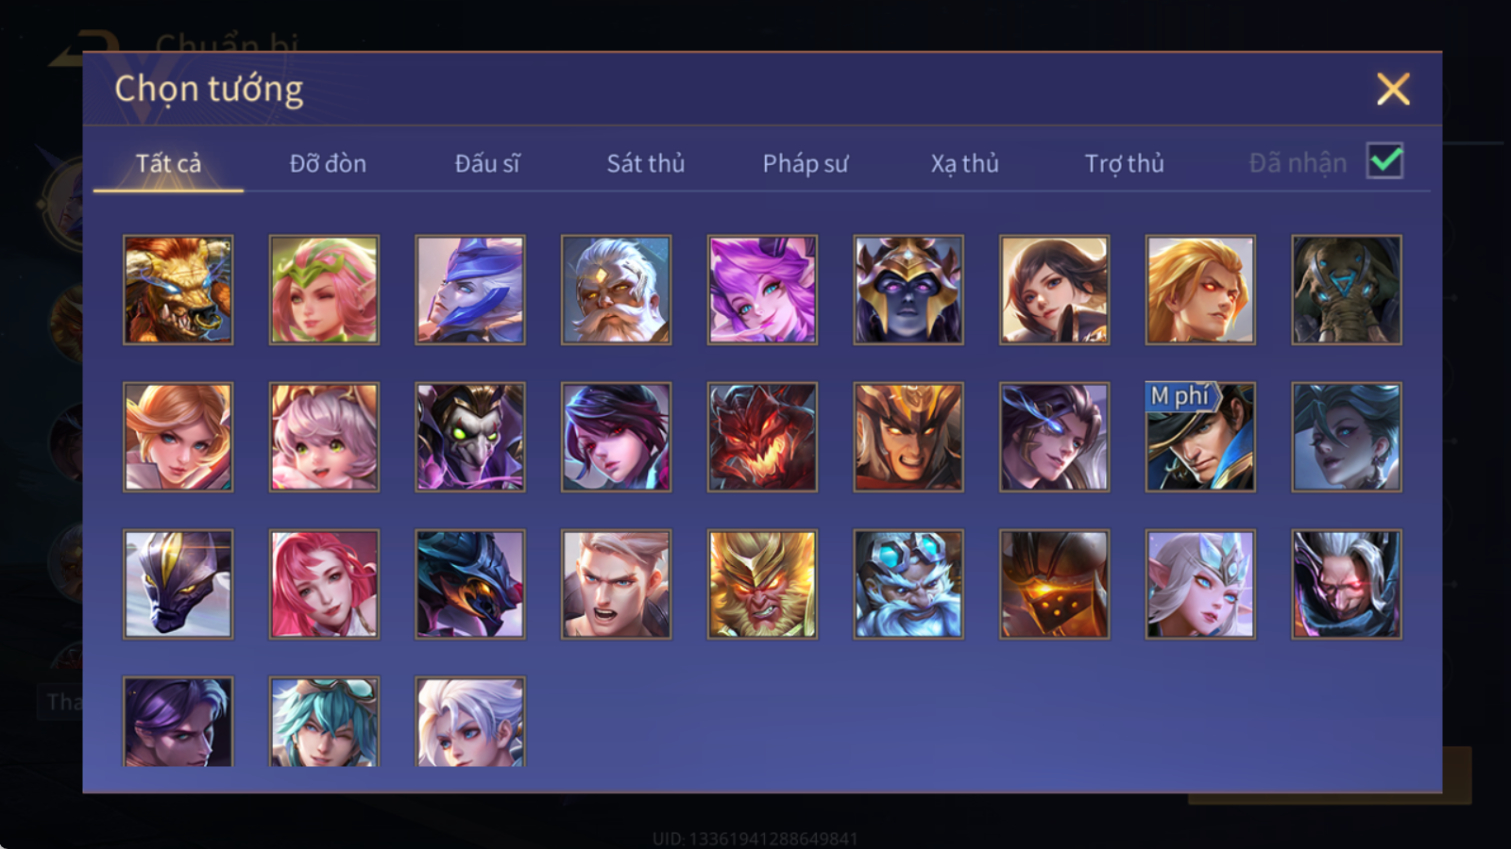
Task: Pick the red flaming demon hero
Action: 762,437
